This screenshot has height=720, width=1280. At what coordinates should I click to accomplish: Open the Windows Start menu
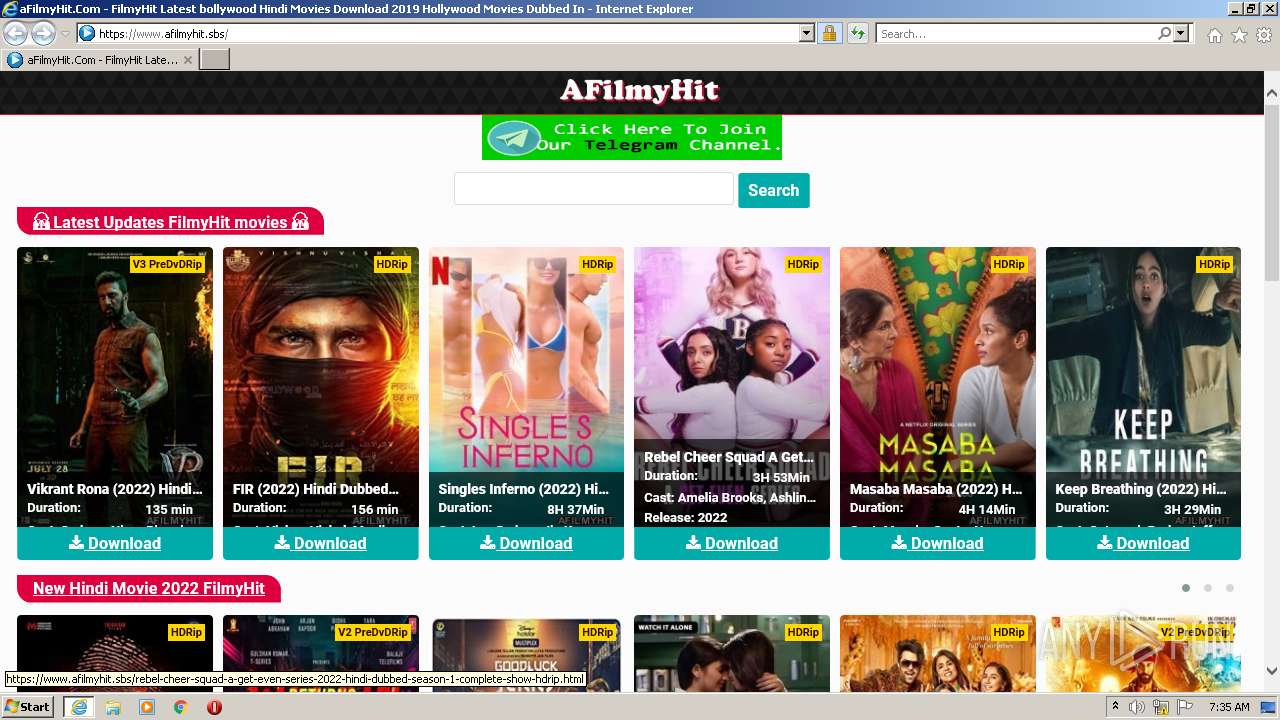pyautogui.click(x=27, y=707)
